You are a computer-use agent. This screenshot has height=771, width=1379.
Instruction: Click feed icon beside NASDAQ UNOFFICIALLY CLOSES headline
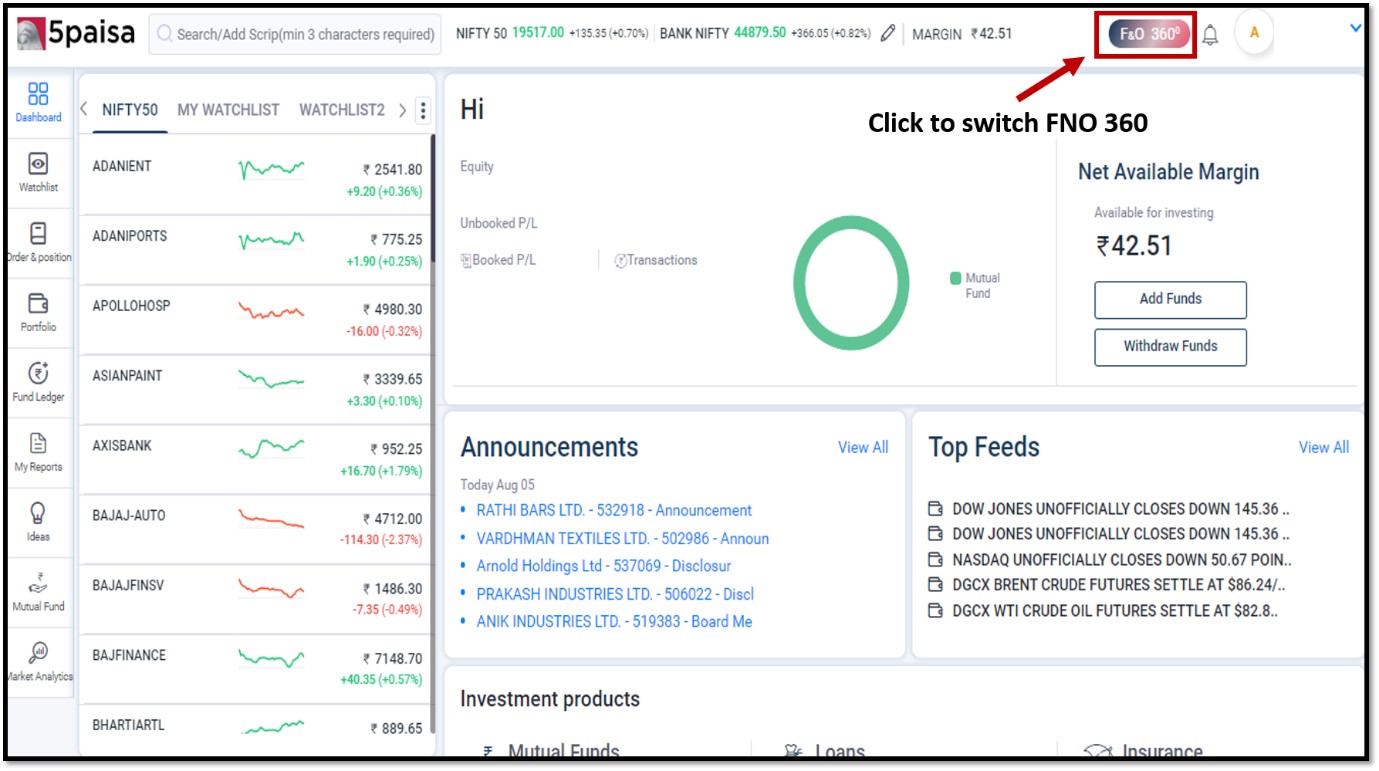point(935,560)
